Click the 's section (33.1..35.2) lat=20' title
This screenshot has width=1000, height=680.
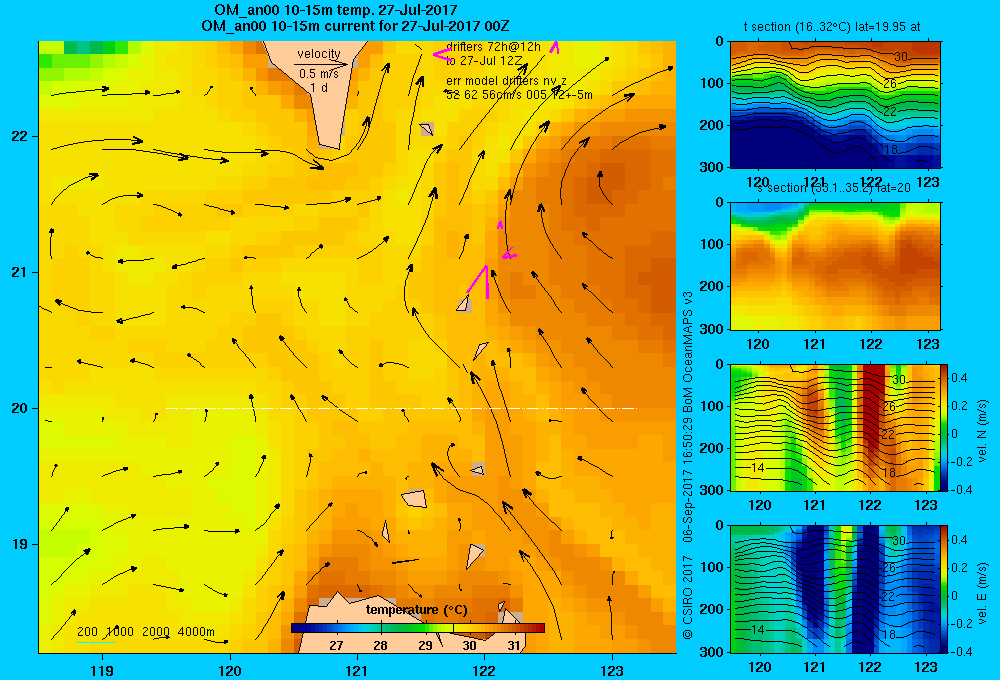coord(834,188)
